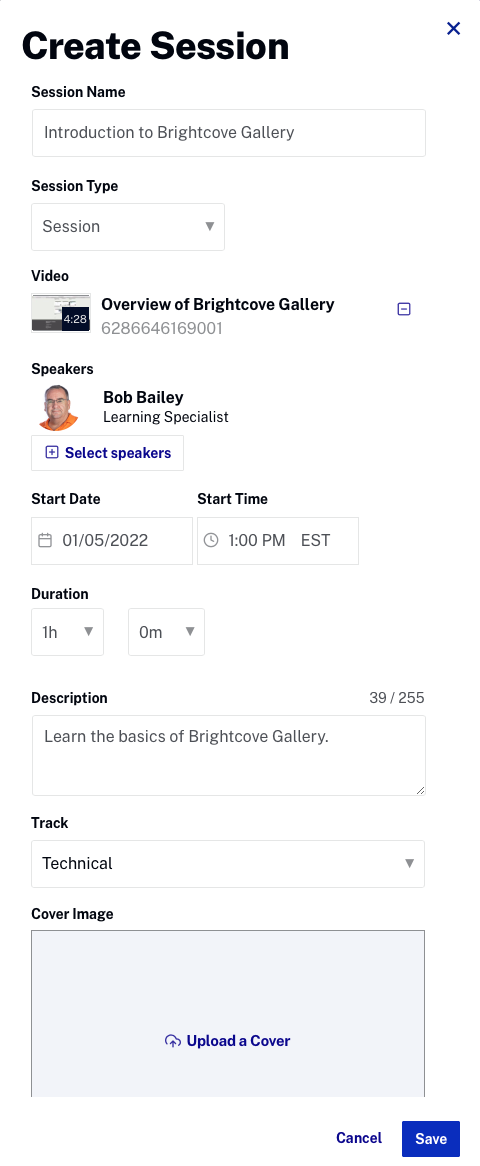
Task: Click the video thumbnail showing 4:28
Action: pyautogui.click(x=61, y=312)
